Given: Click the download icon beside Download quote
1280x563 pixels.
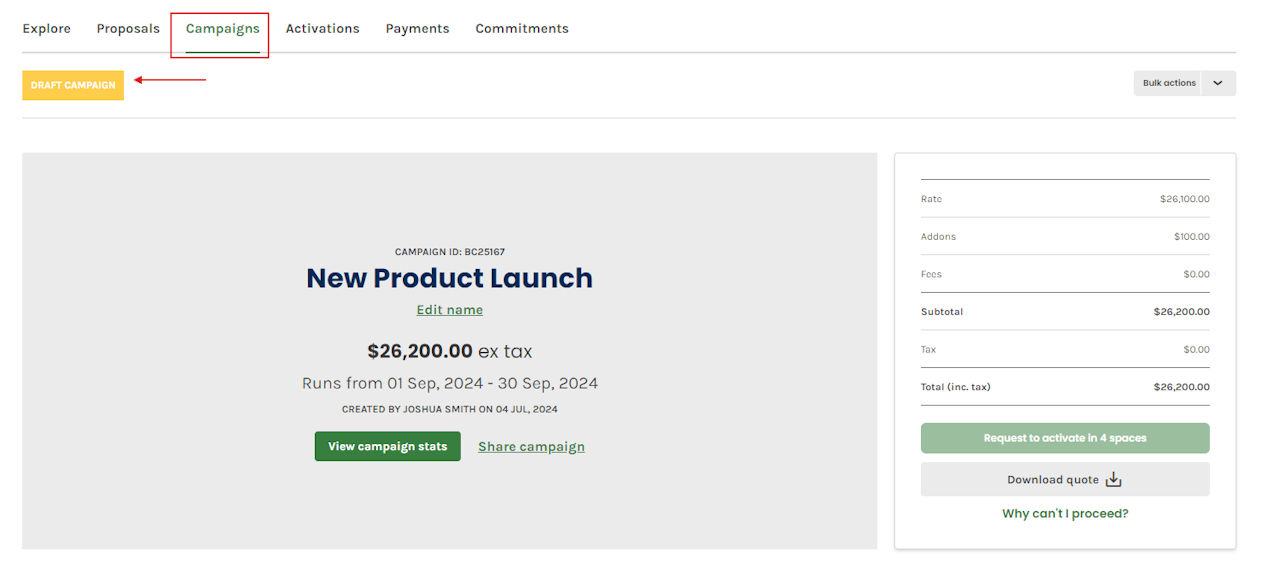Looking at the screenshot, I should [x=1113, y=480].
